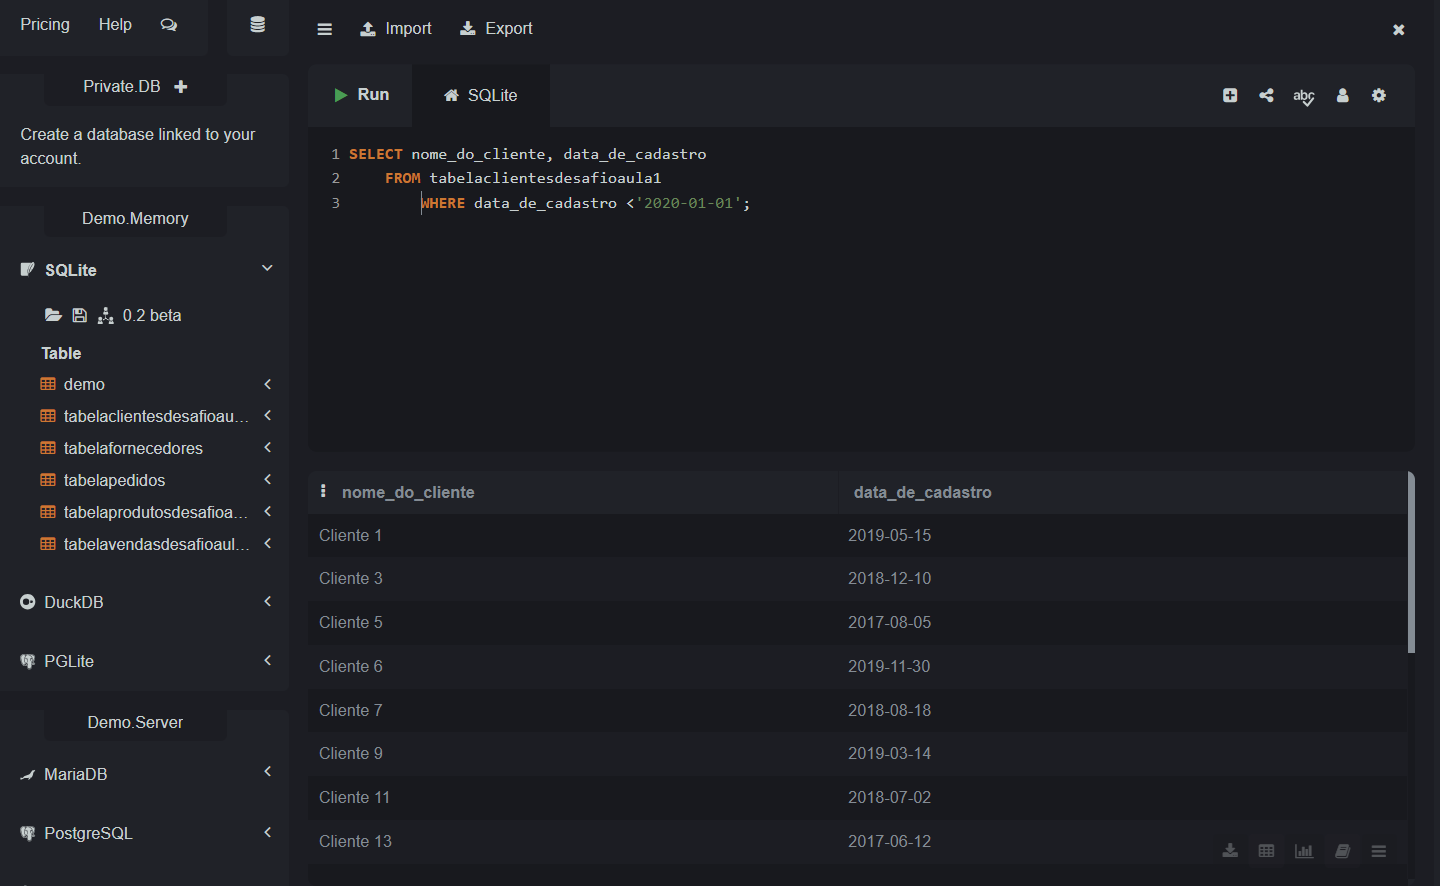This screenshot has height=886, width=1440.
Task: Click the share icon in editor toolbar
Action: pos(1266,95)
